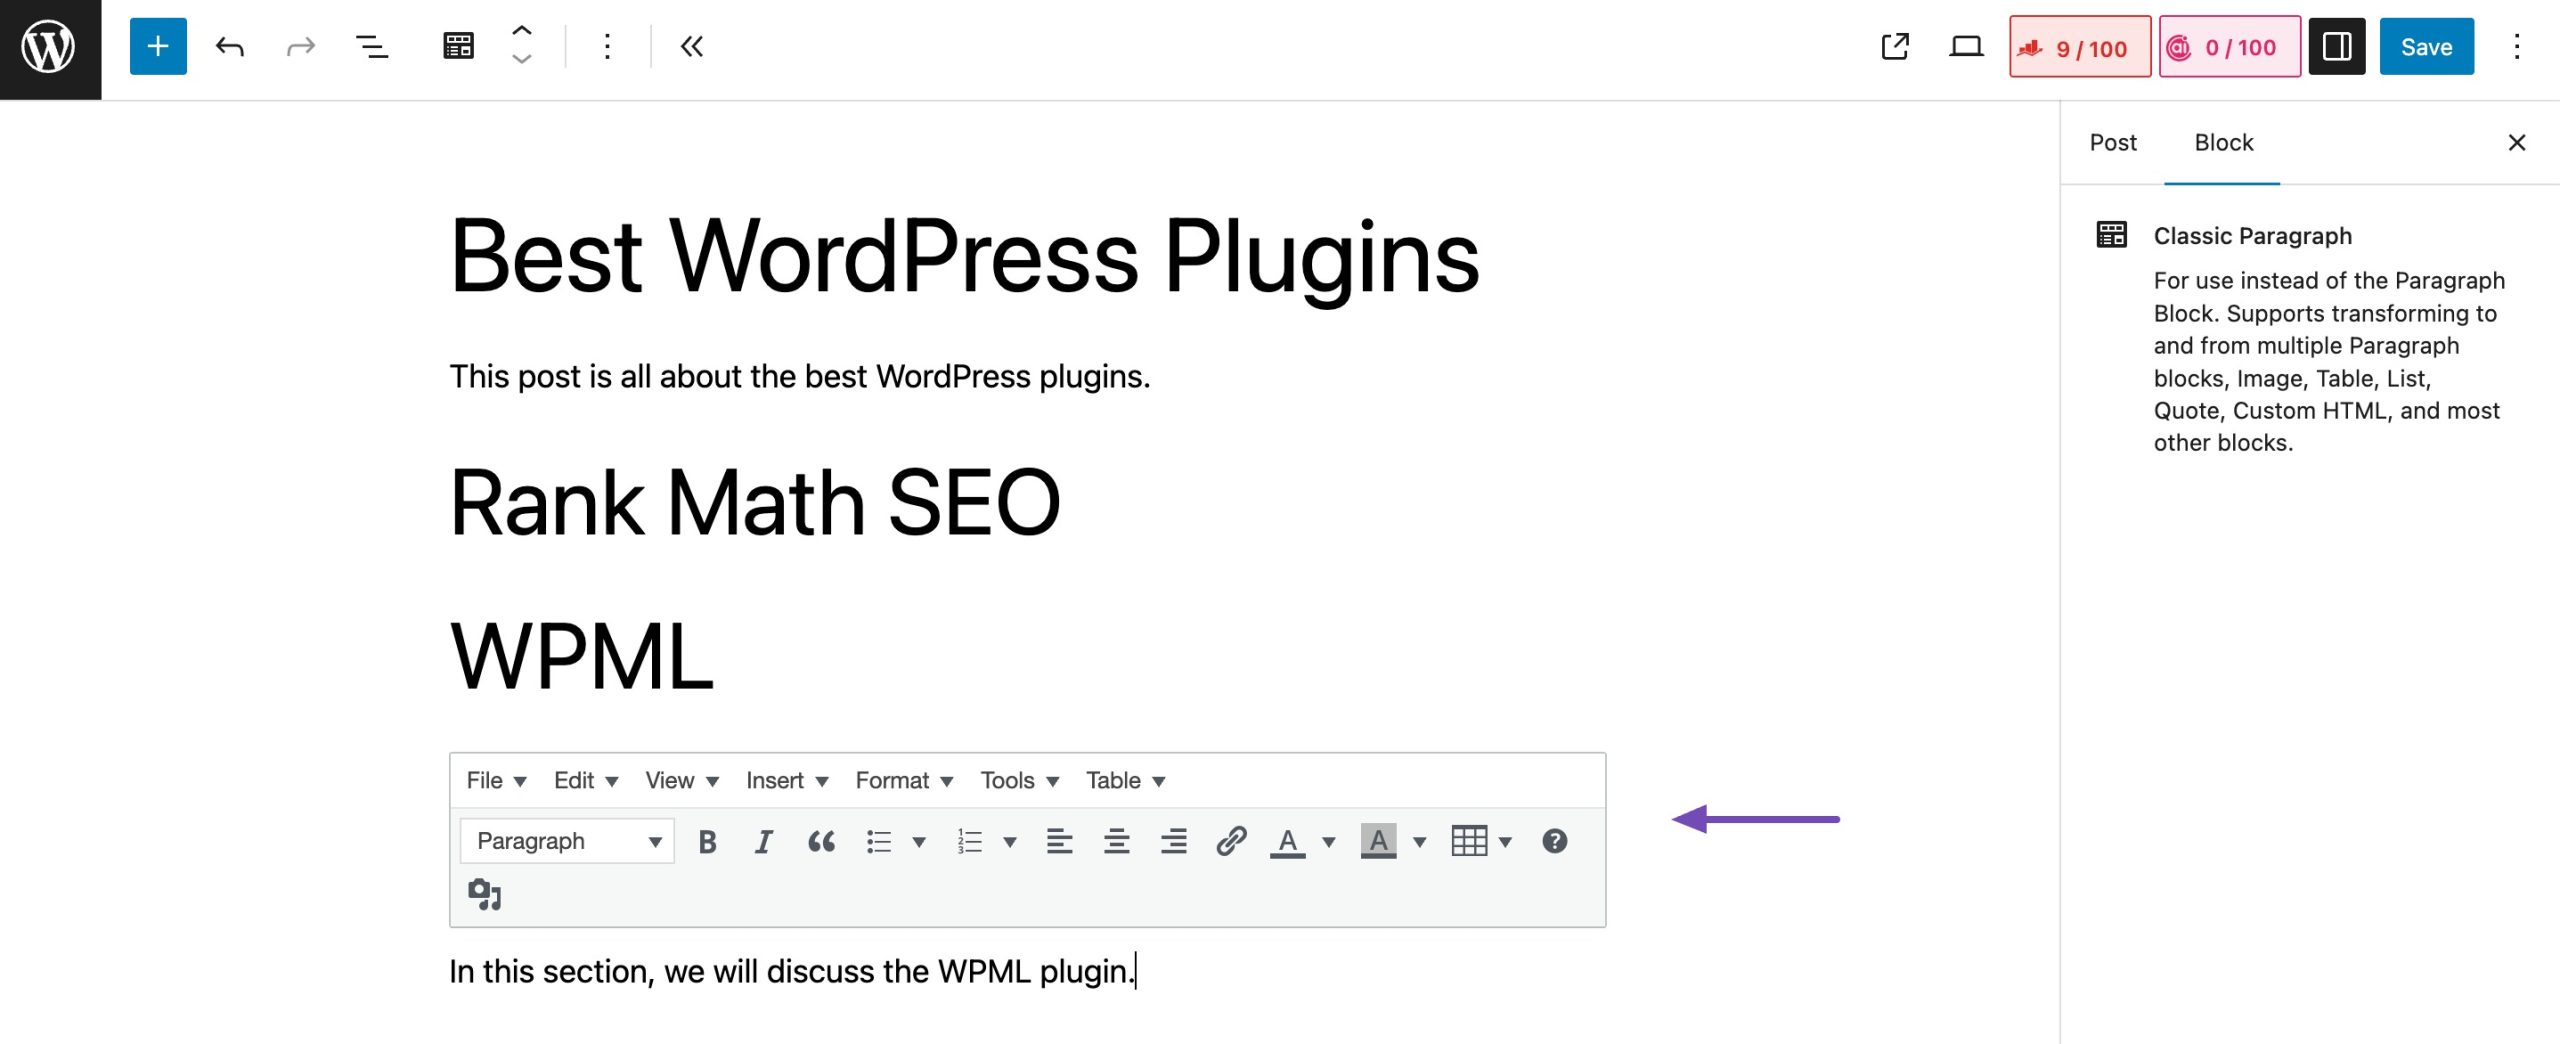This screenshot has width=2560, height=1044.
Task: Toggle bold formatting
Action: point(707,842)
